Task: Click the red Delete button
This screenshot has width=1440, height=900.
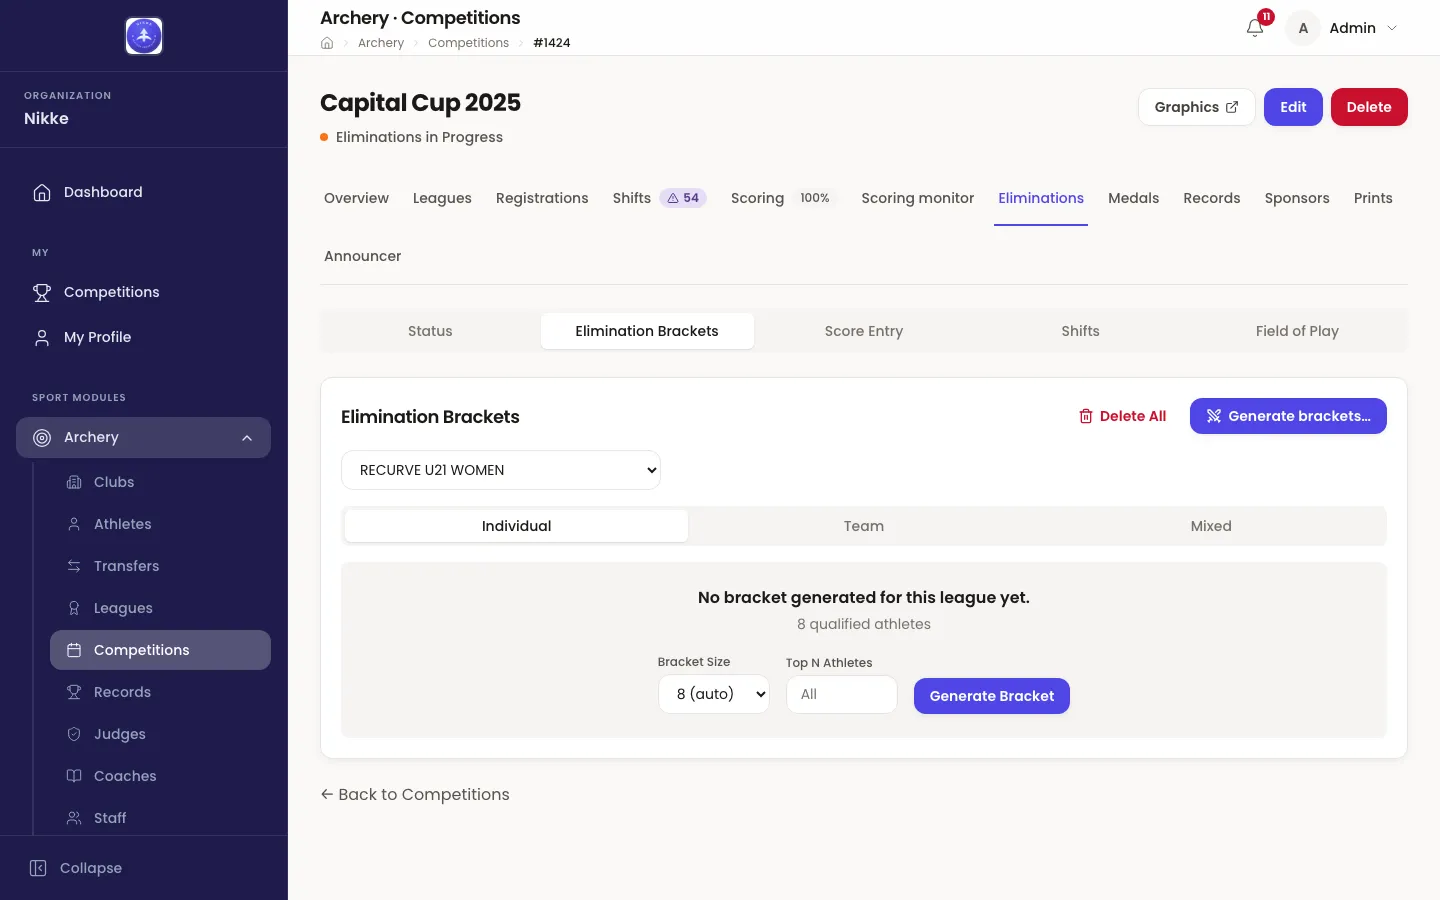Action: (1369, 107)
